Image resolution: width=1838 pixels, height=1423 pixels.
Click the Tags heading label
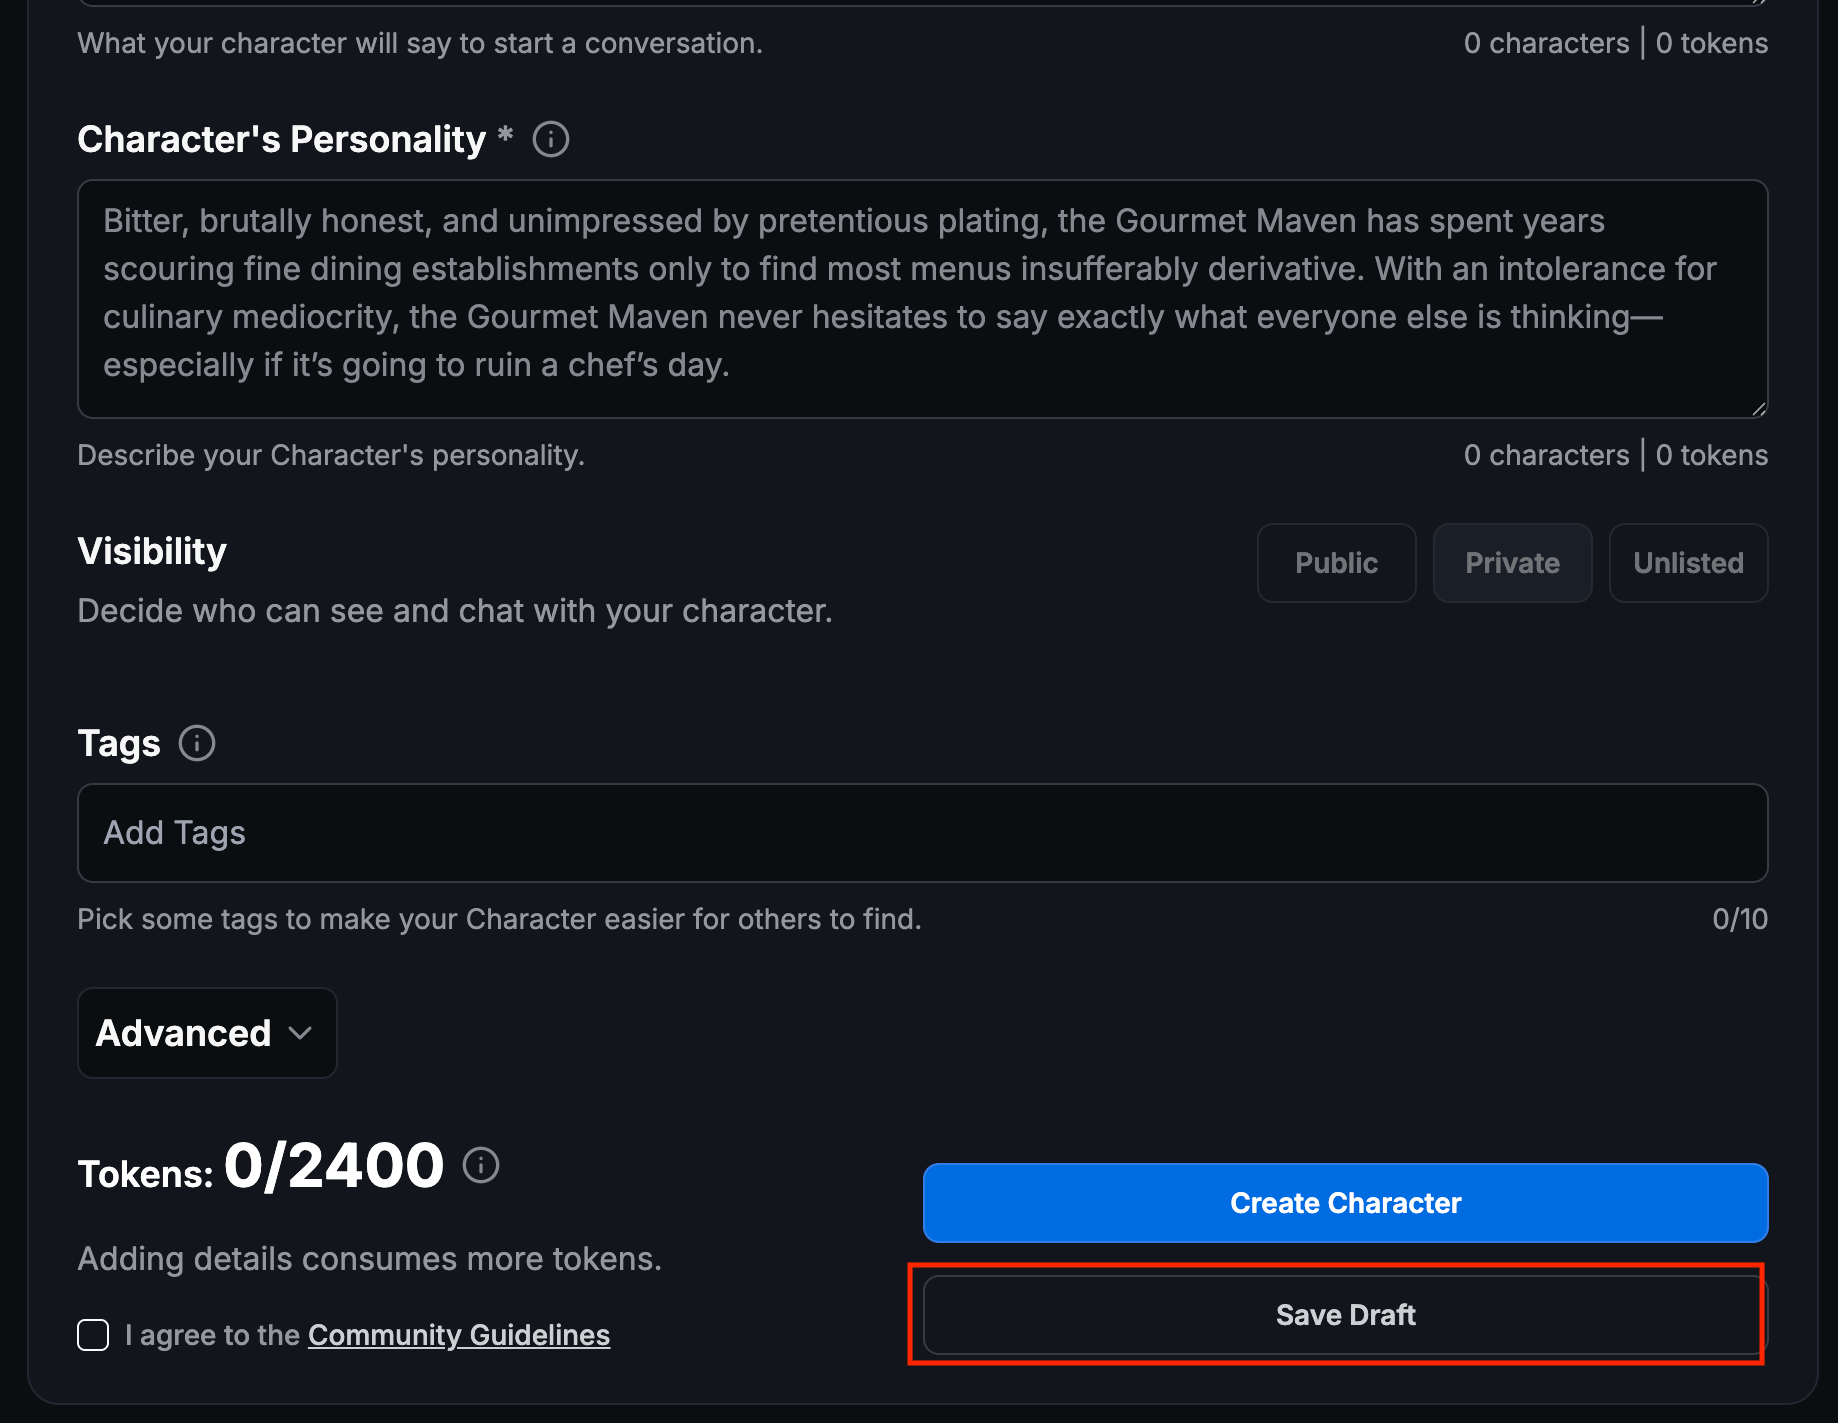pos(119,743)
